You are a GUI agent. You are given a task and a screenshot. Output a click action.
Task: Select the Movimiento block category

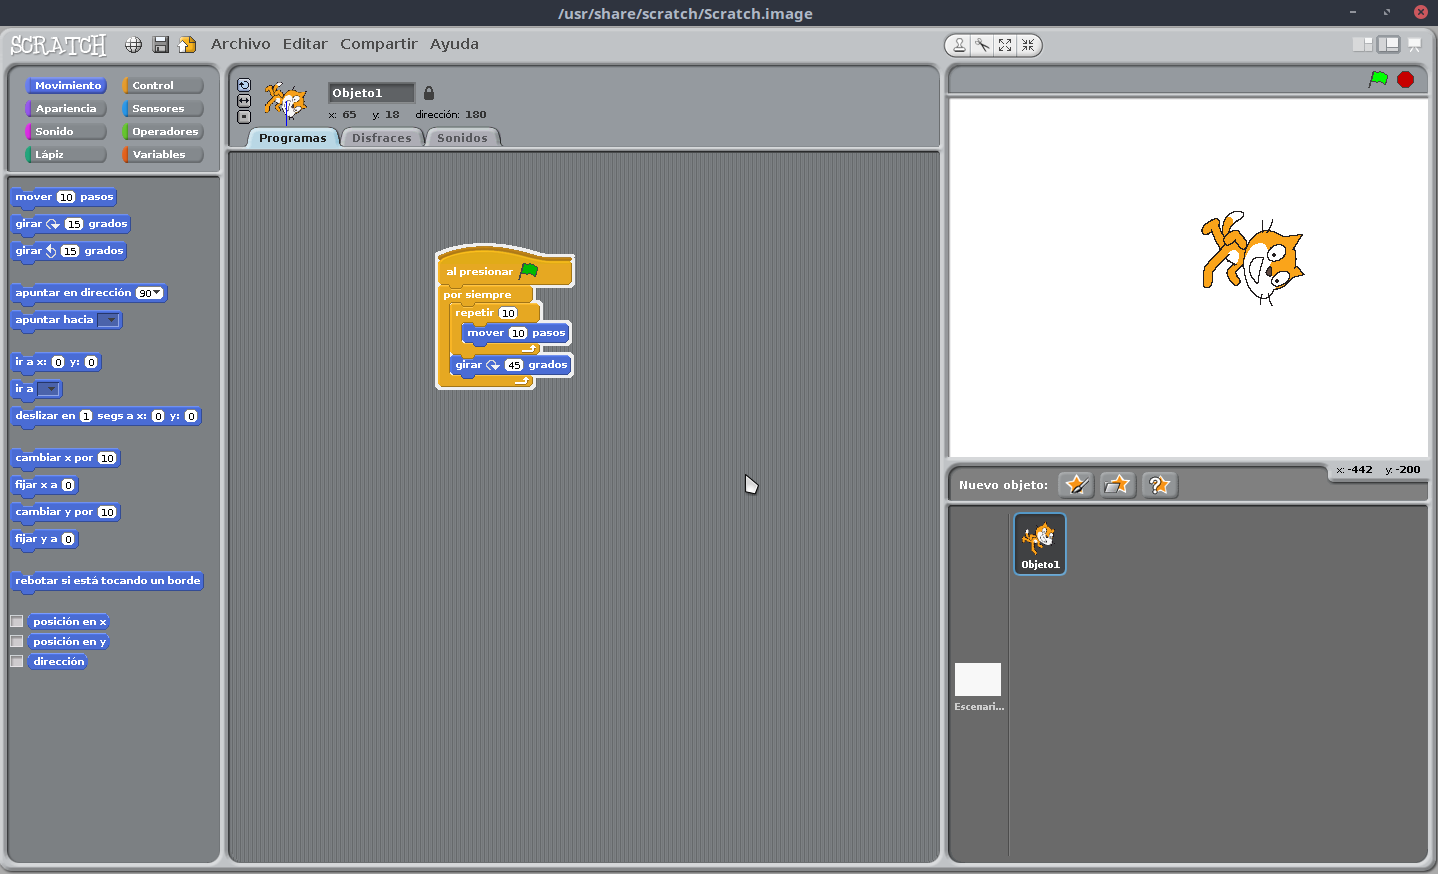[x=66, y=86]
